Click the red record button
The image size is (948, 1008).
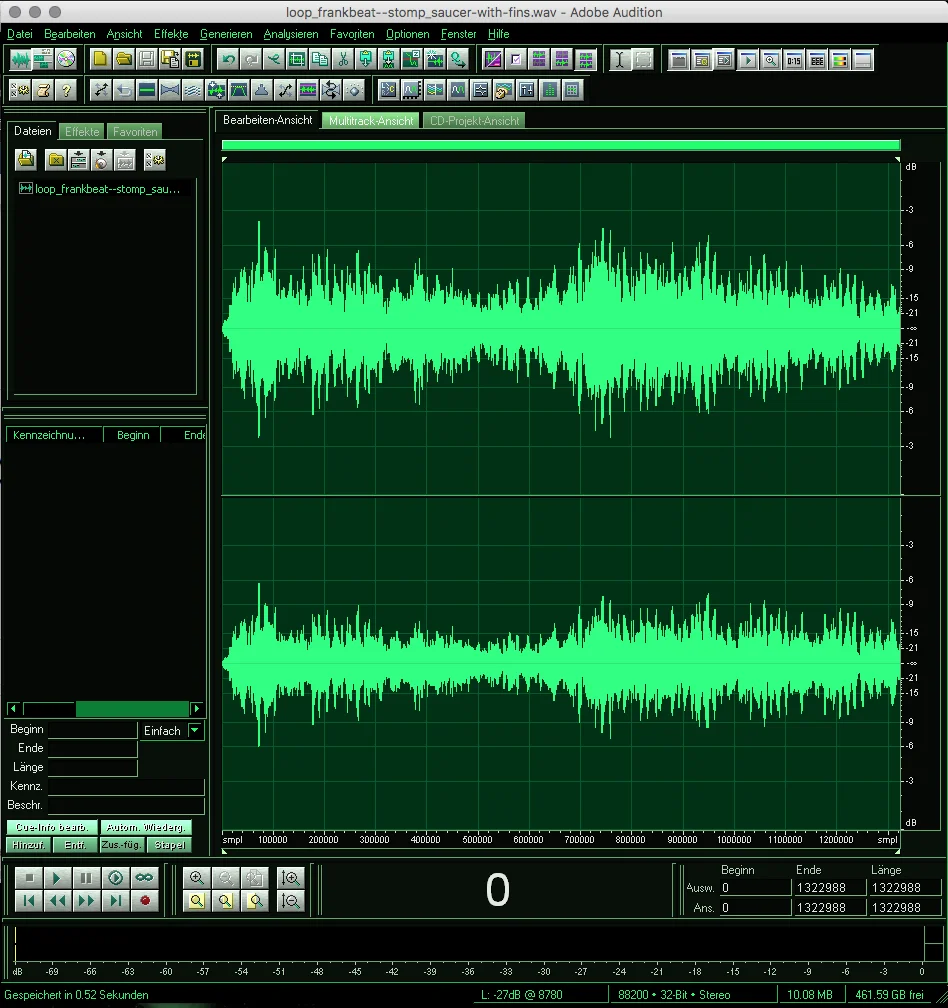(x=145, y=901)
